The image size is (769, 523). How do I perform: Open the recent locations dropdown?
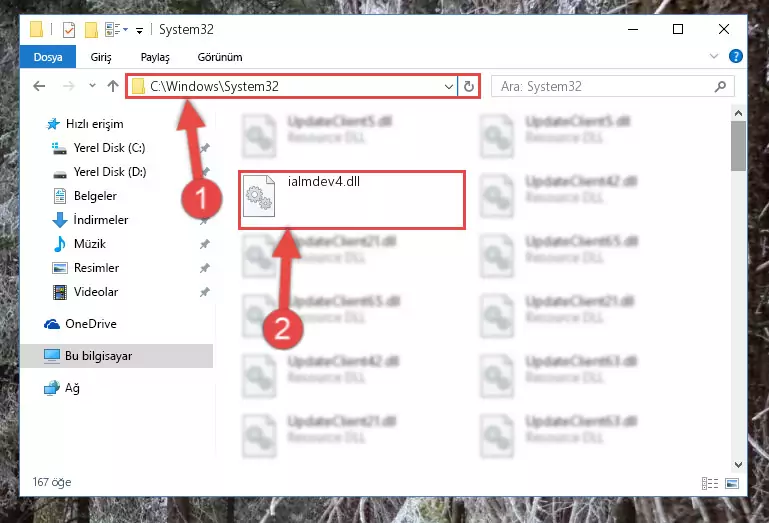click(92, 86)
